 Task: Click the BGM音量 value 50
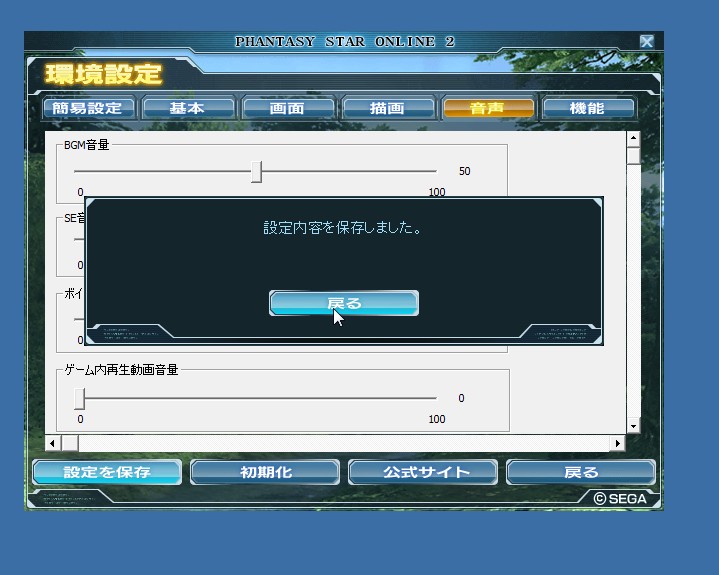point(465,171)
